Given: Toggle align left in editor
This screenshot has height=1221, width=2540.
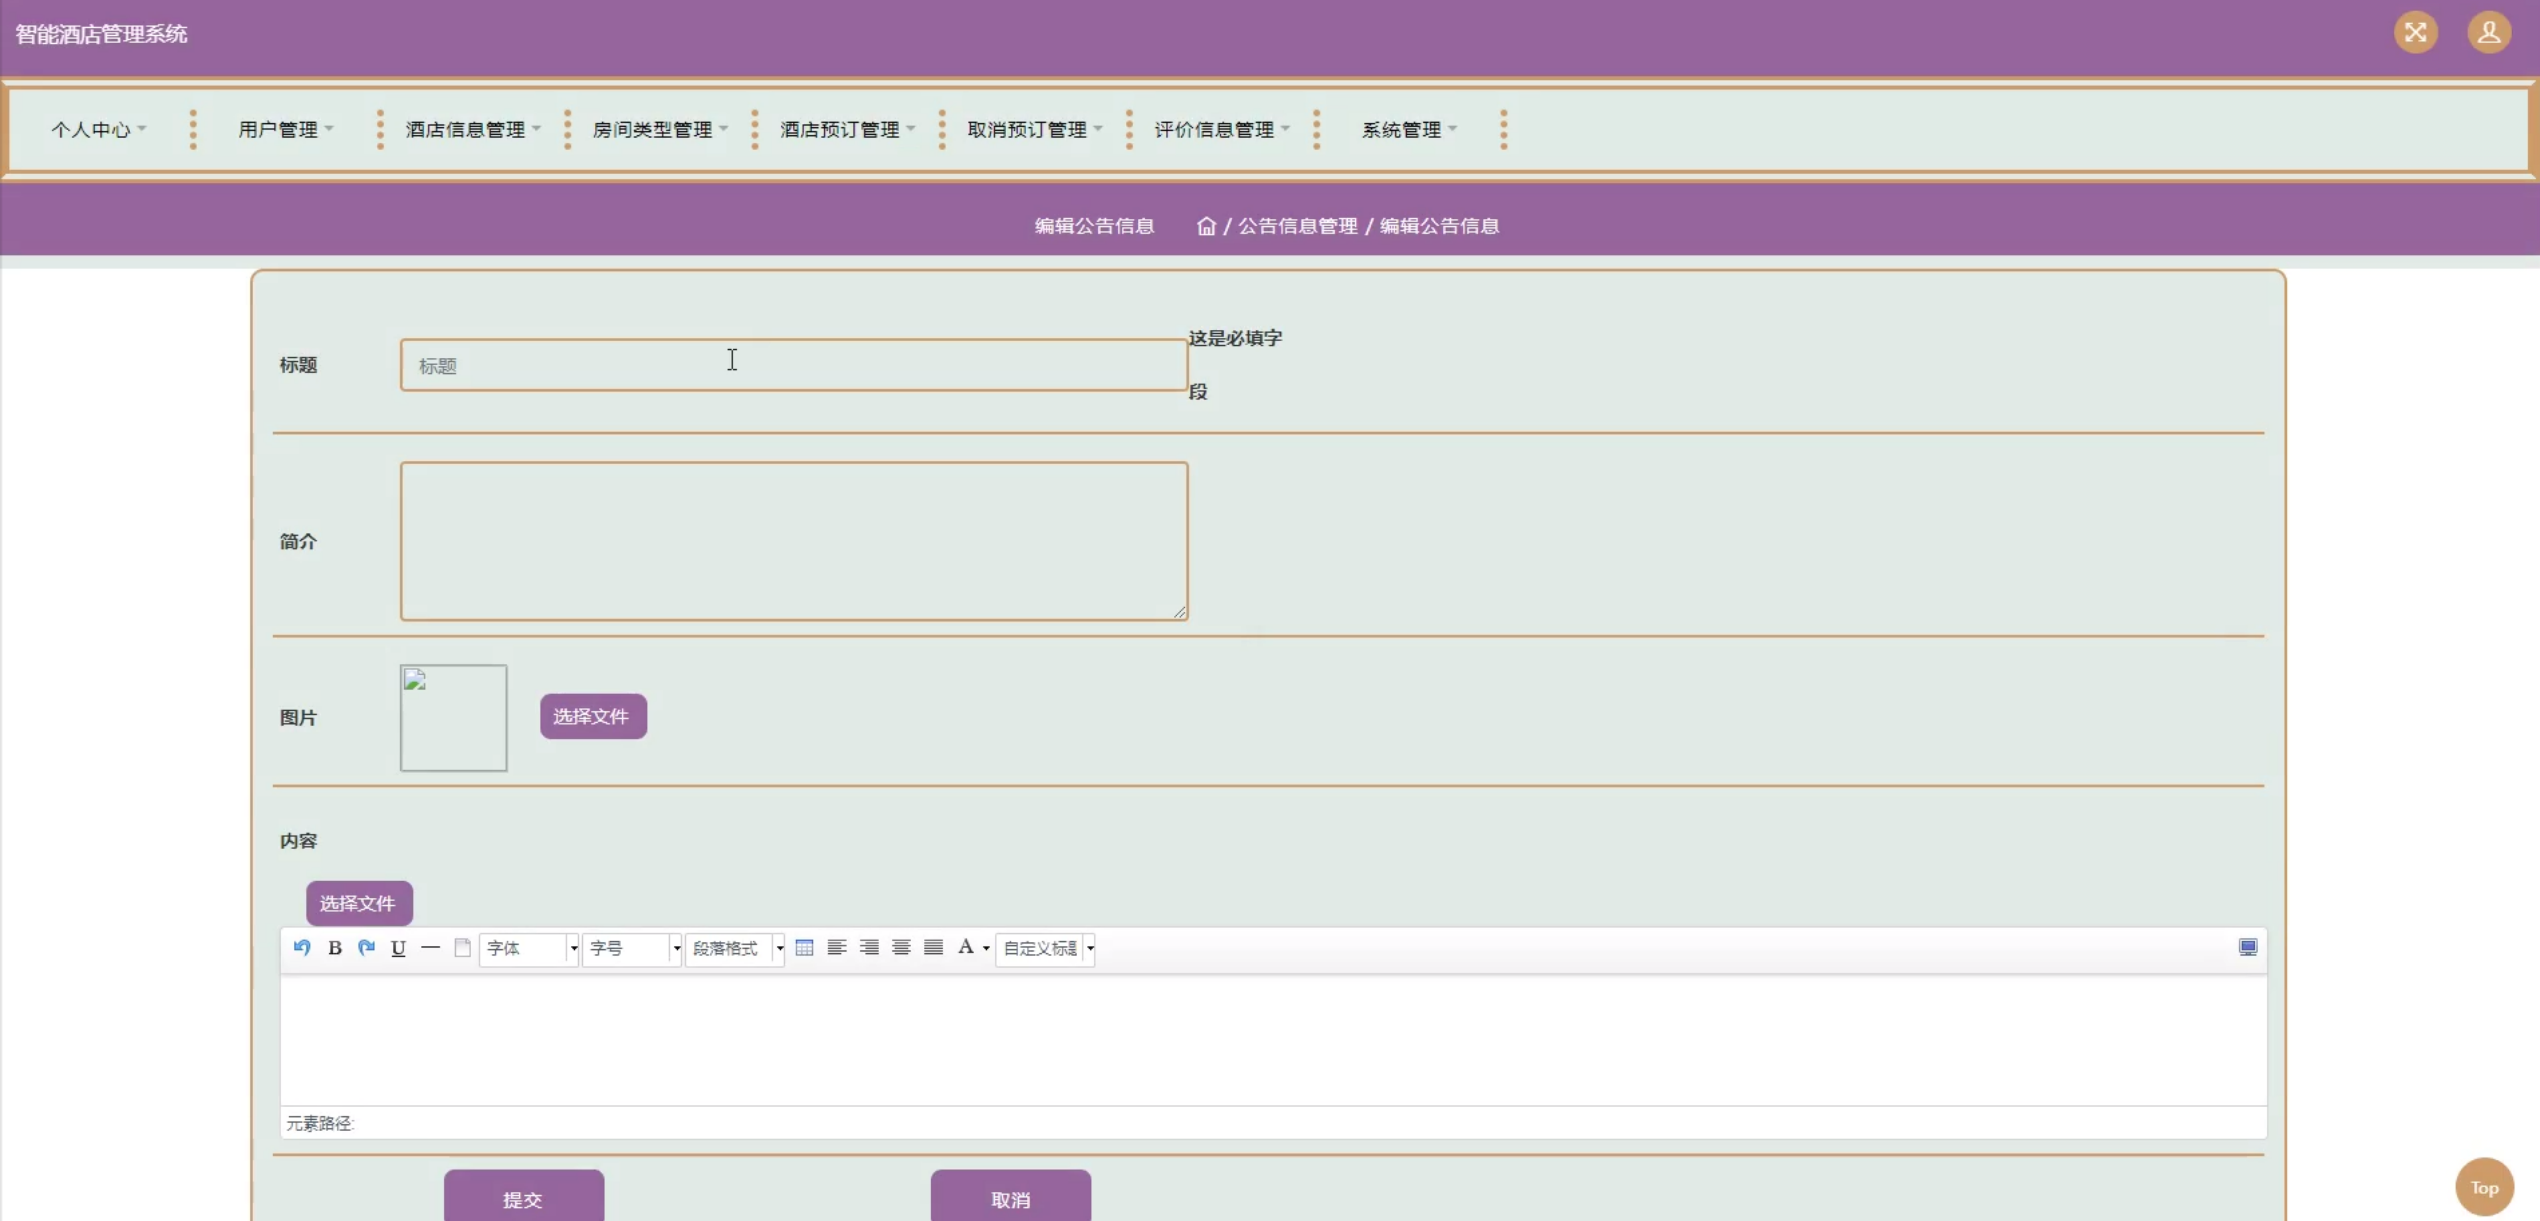Looking at the screenshot, I should [x=837, y=947].
